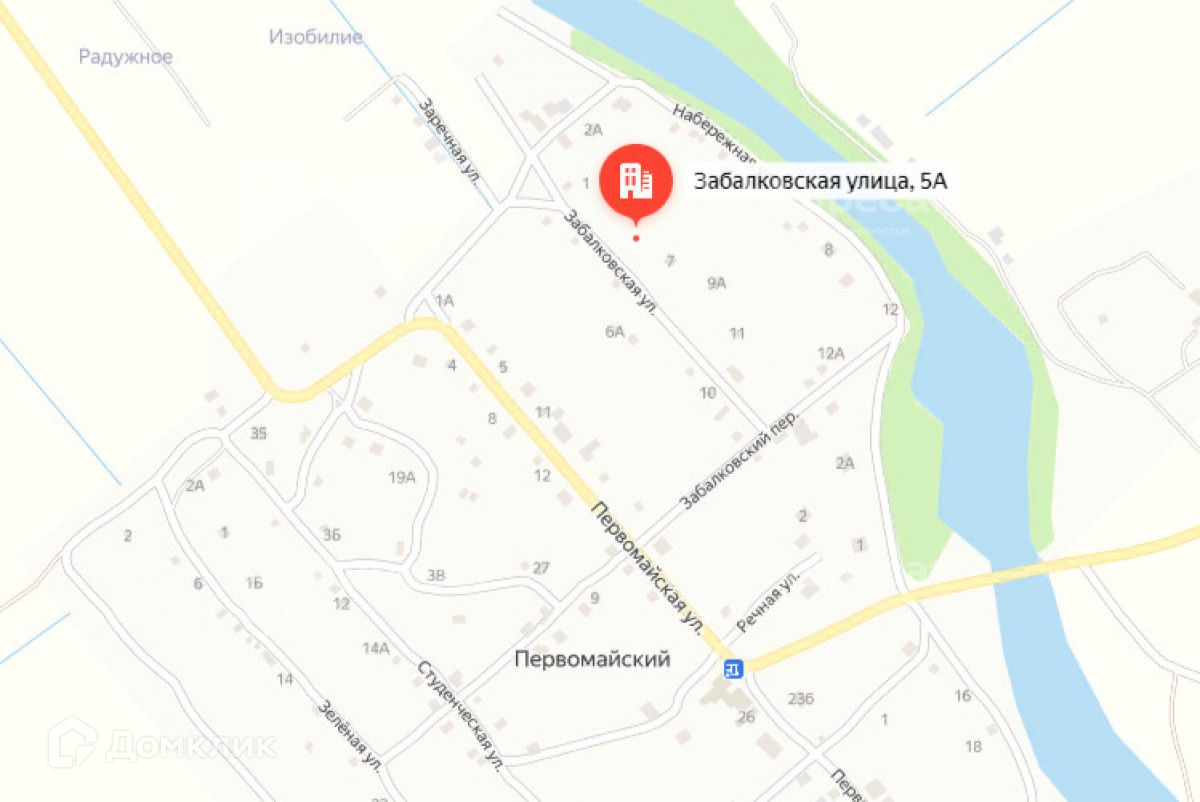This screenshot has width=1200, height=802.
Task: Click the Первомайский settlement name
Action: click(592, 659)
